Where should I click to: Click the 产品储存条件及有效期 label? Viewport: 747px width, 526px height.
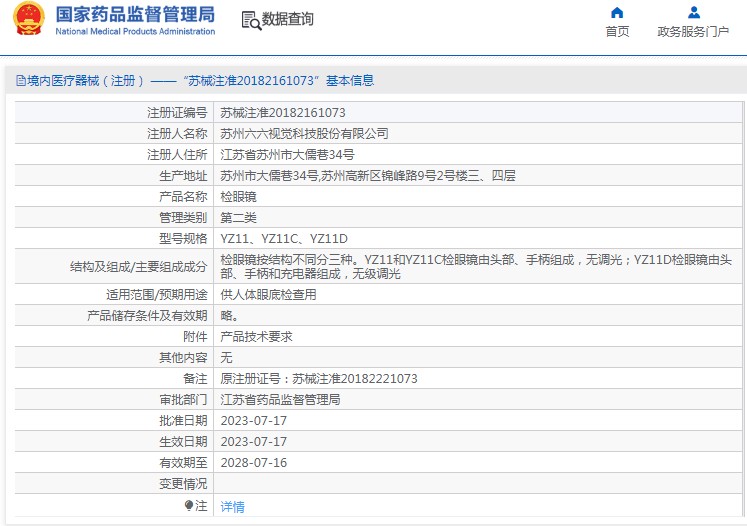[147, 316]
